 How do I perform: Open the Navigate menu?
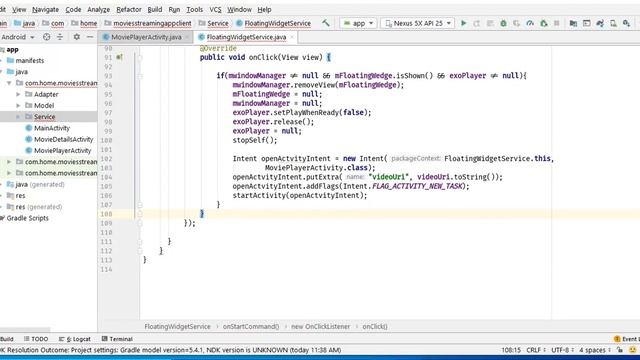[45, 9]
